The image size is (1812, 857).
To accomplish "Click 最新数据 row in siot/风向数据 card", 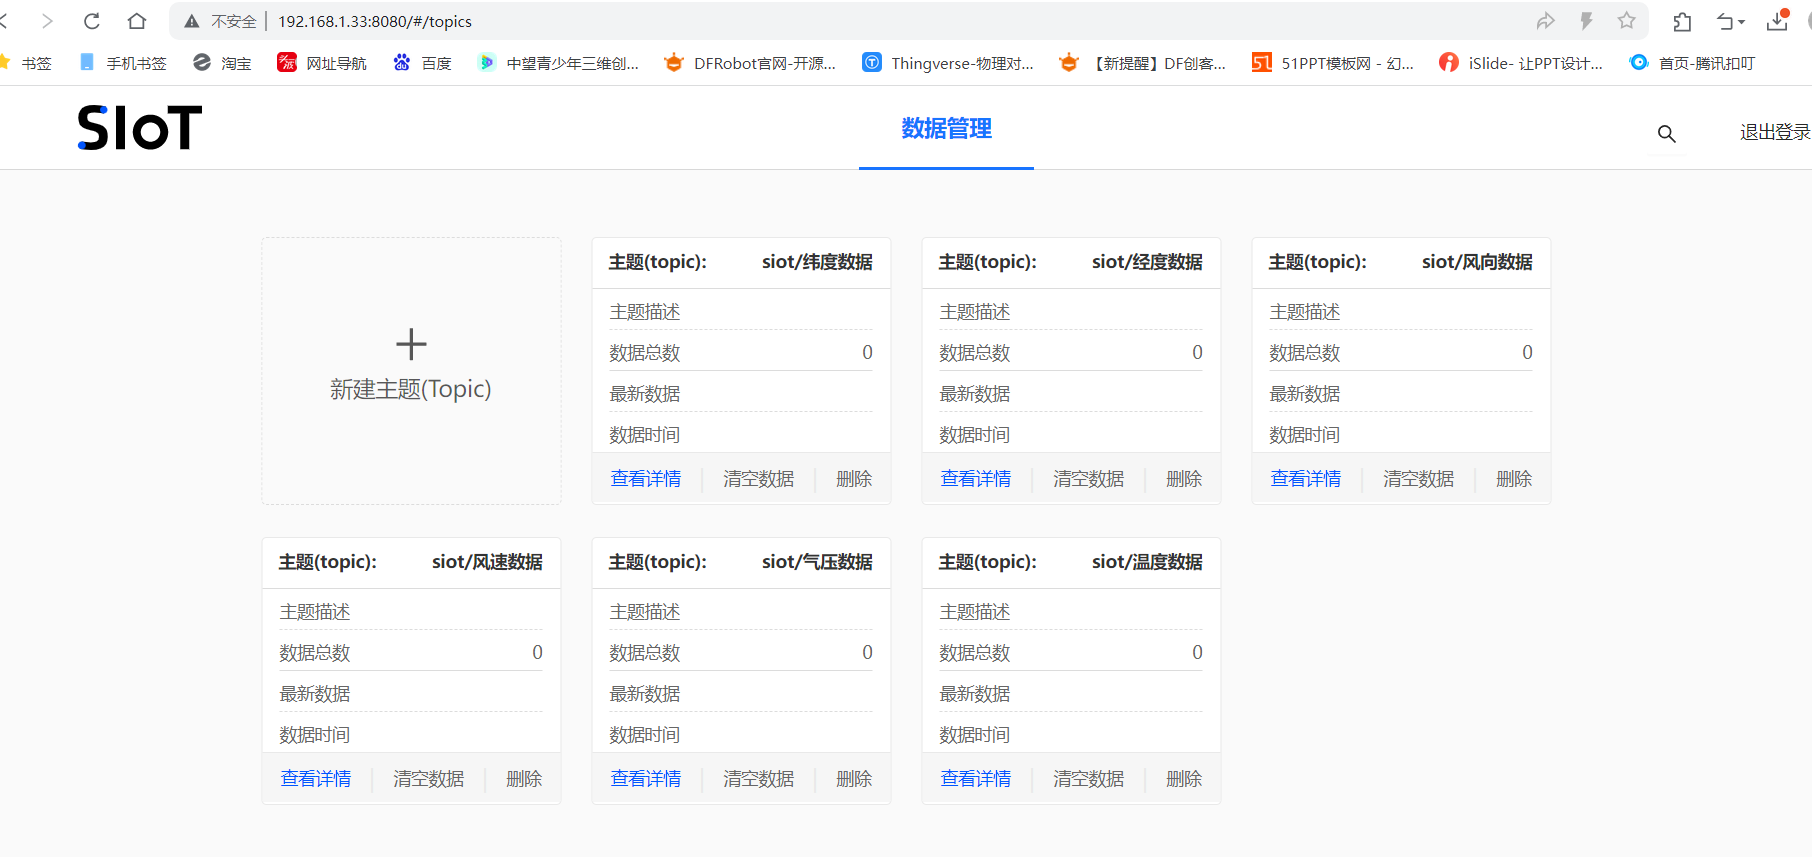I will 1401,393.
